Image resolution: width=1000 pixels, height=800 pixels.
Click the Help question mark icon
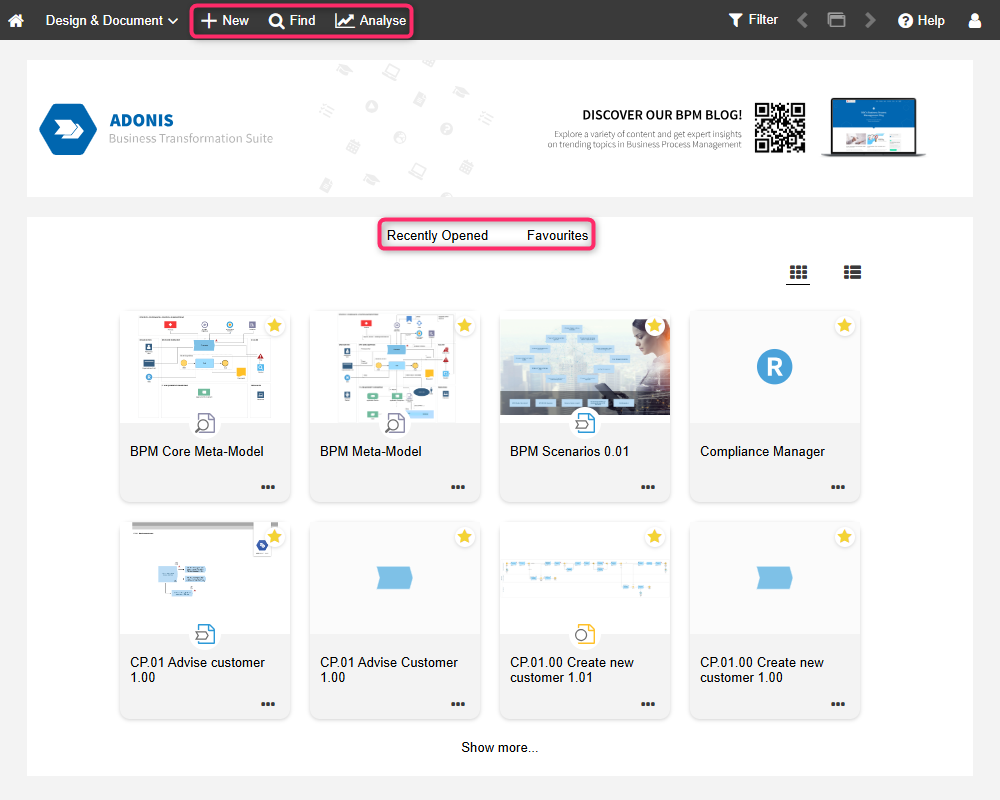pos(905,20)
